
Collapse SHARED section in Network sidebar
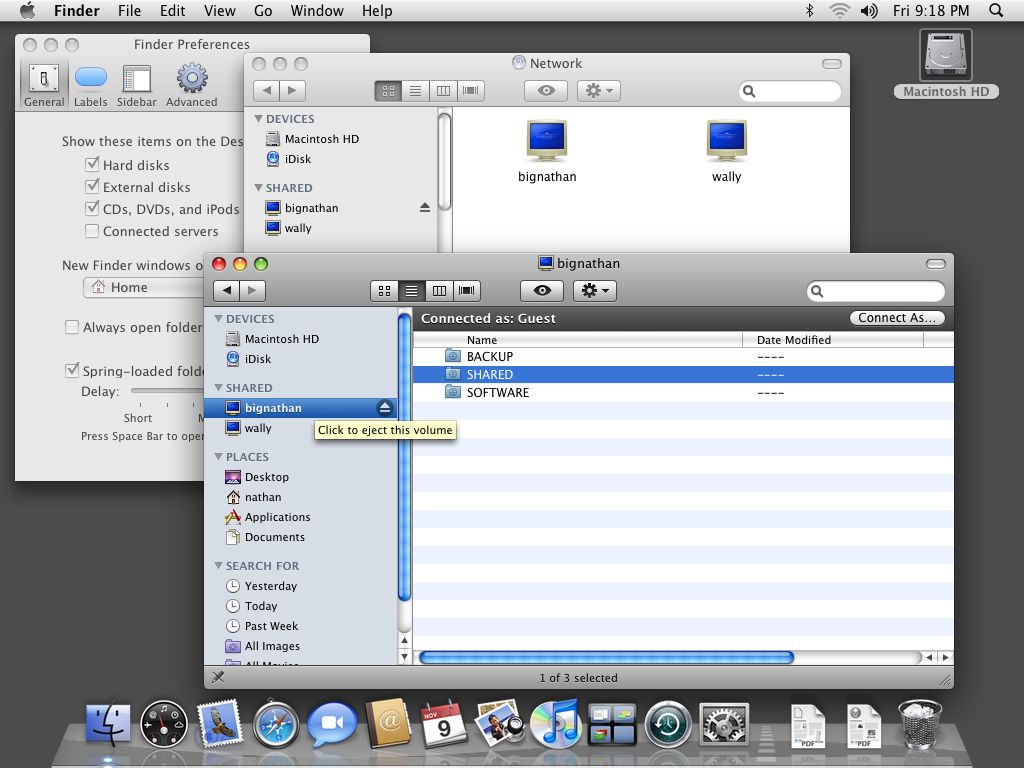point(259,187)
